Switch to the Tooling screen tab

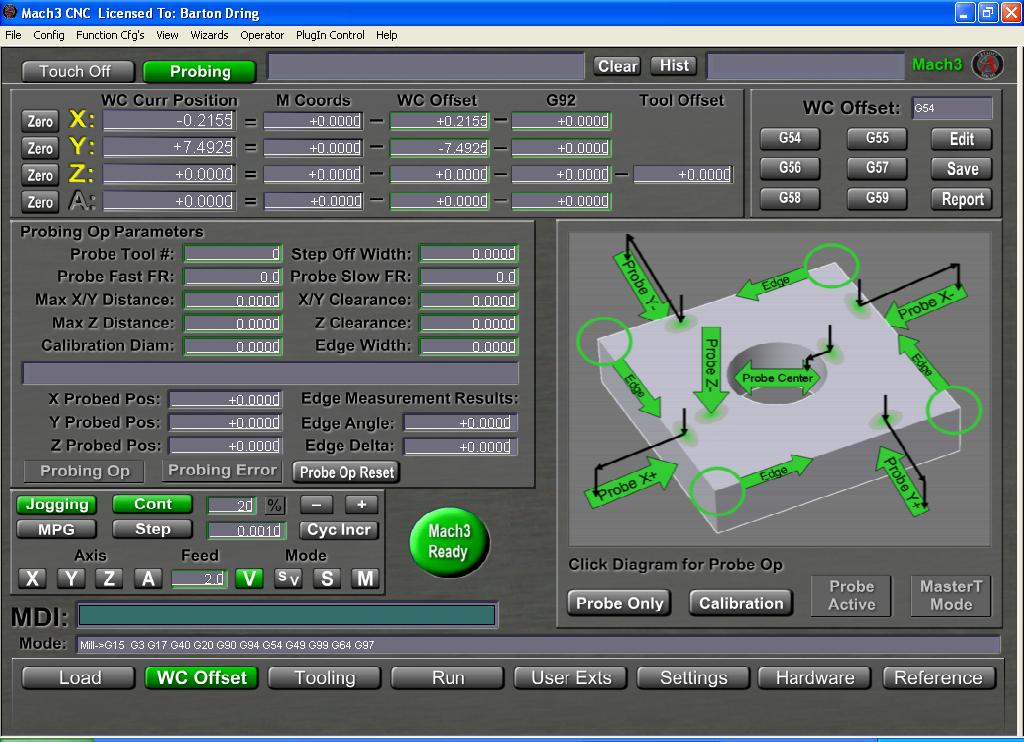324,678
